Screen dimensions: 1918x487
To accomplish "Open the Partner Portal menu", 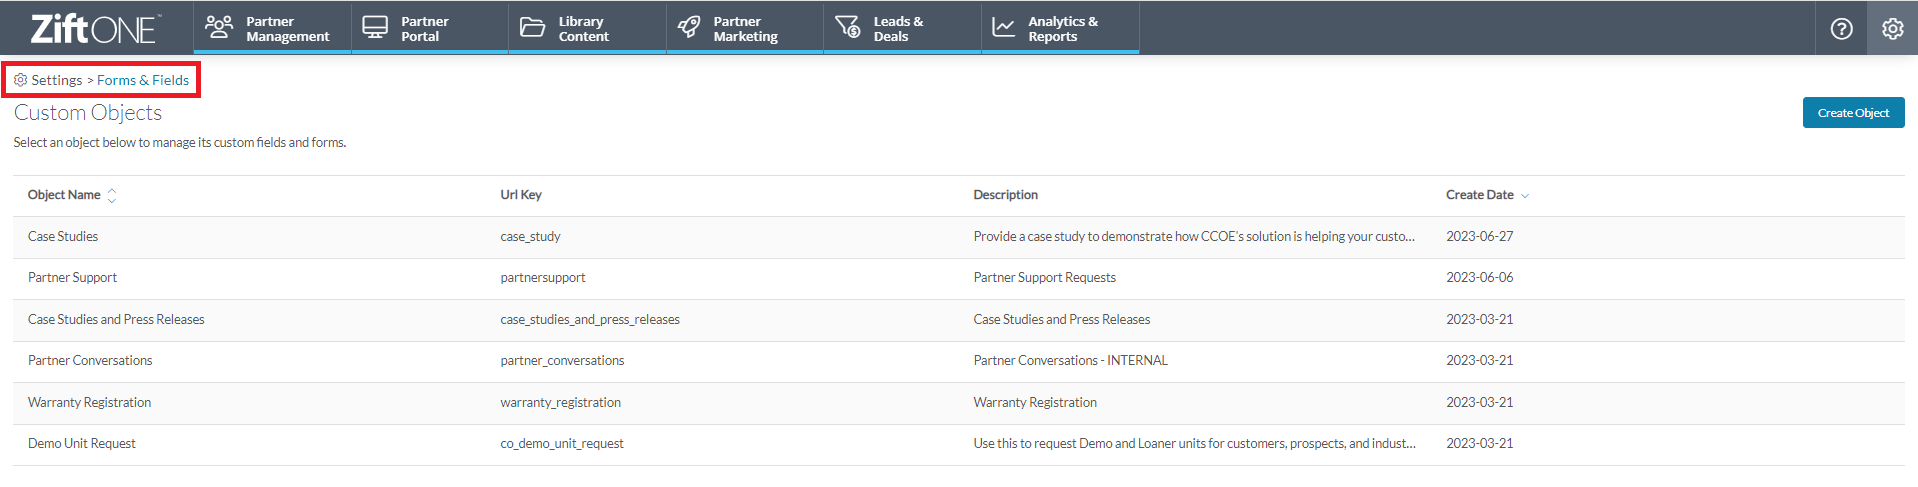I will coord(430,28).
